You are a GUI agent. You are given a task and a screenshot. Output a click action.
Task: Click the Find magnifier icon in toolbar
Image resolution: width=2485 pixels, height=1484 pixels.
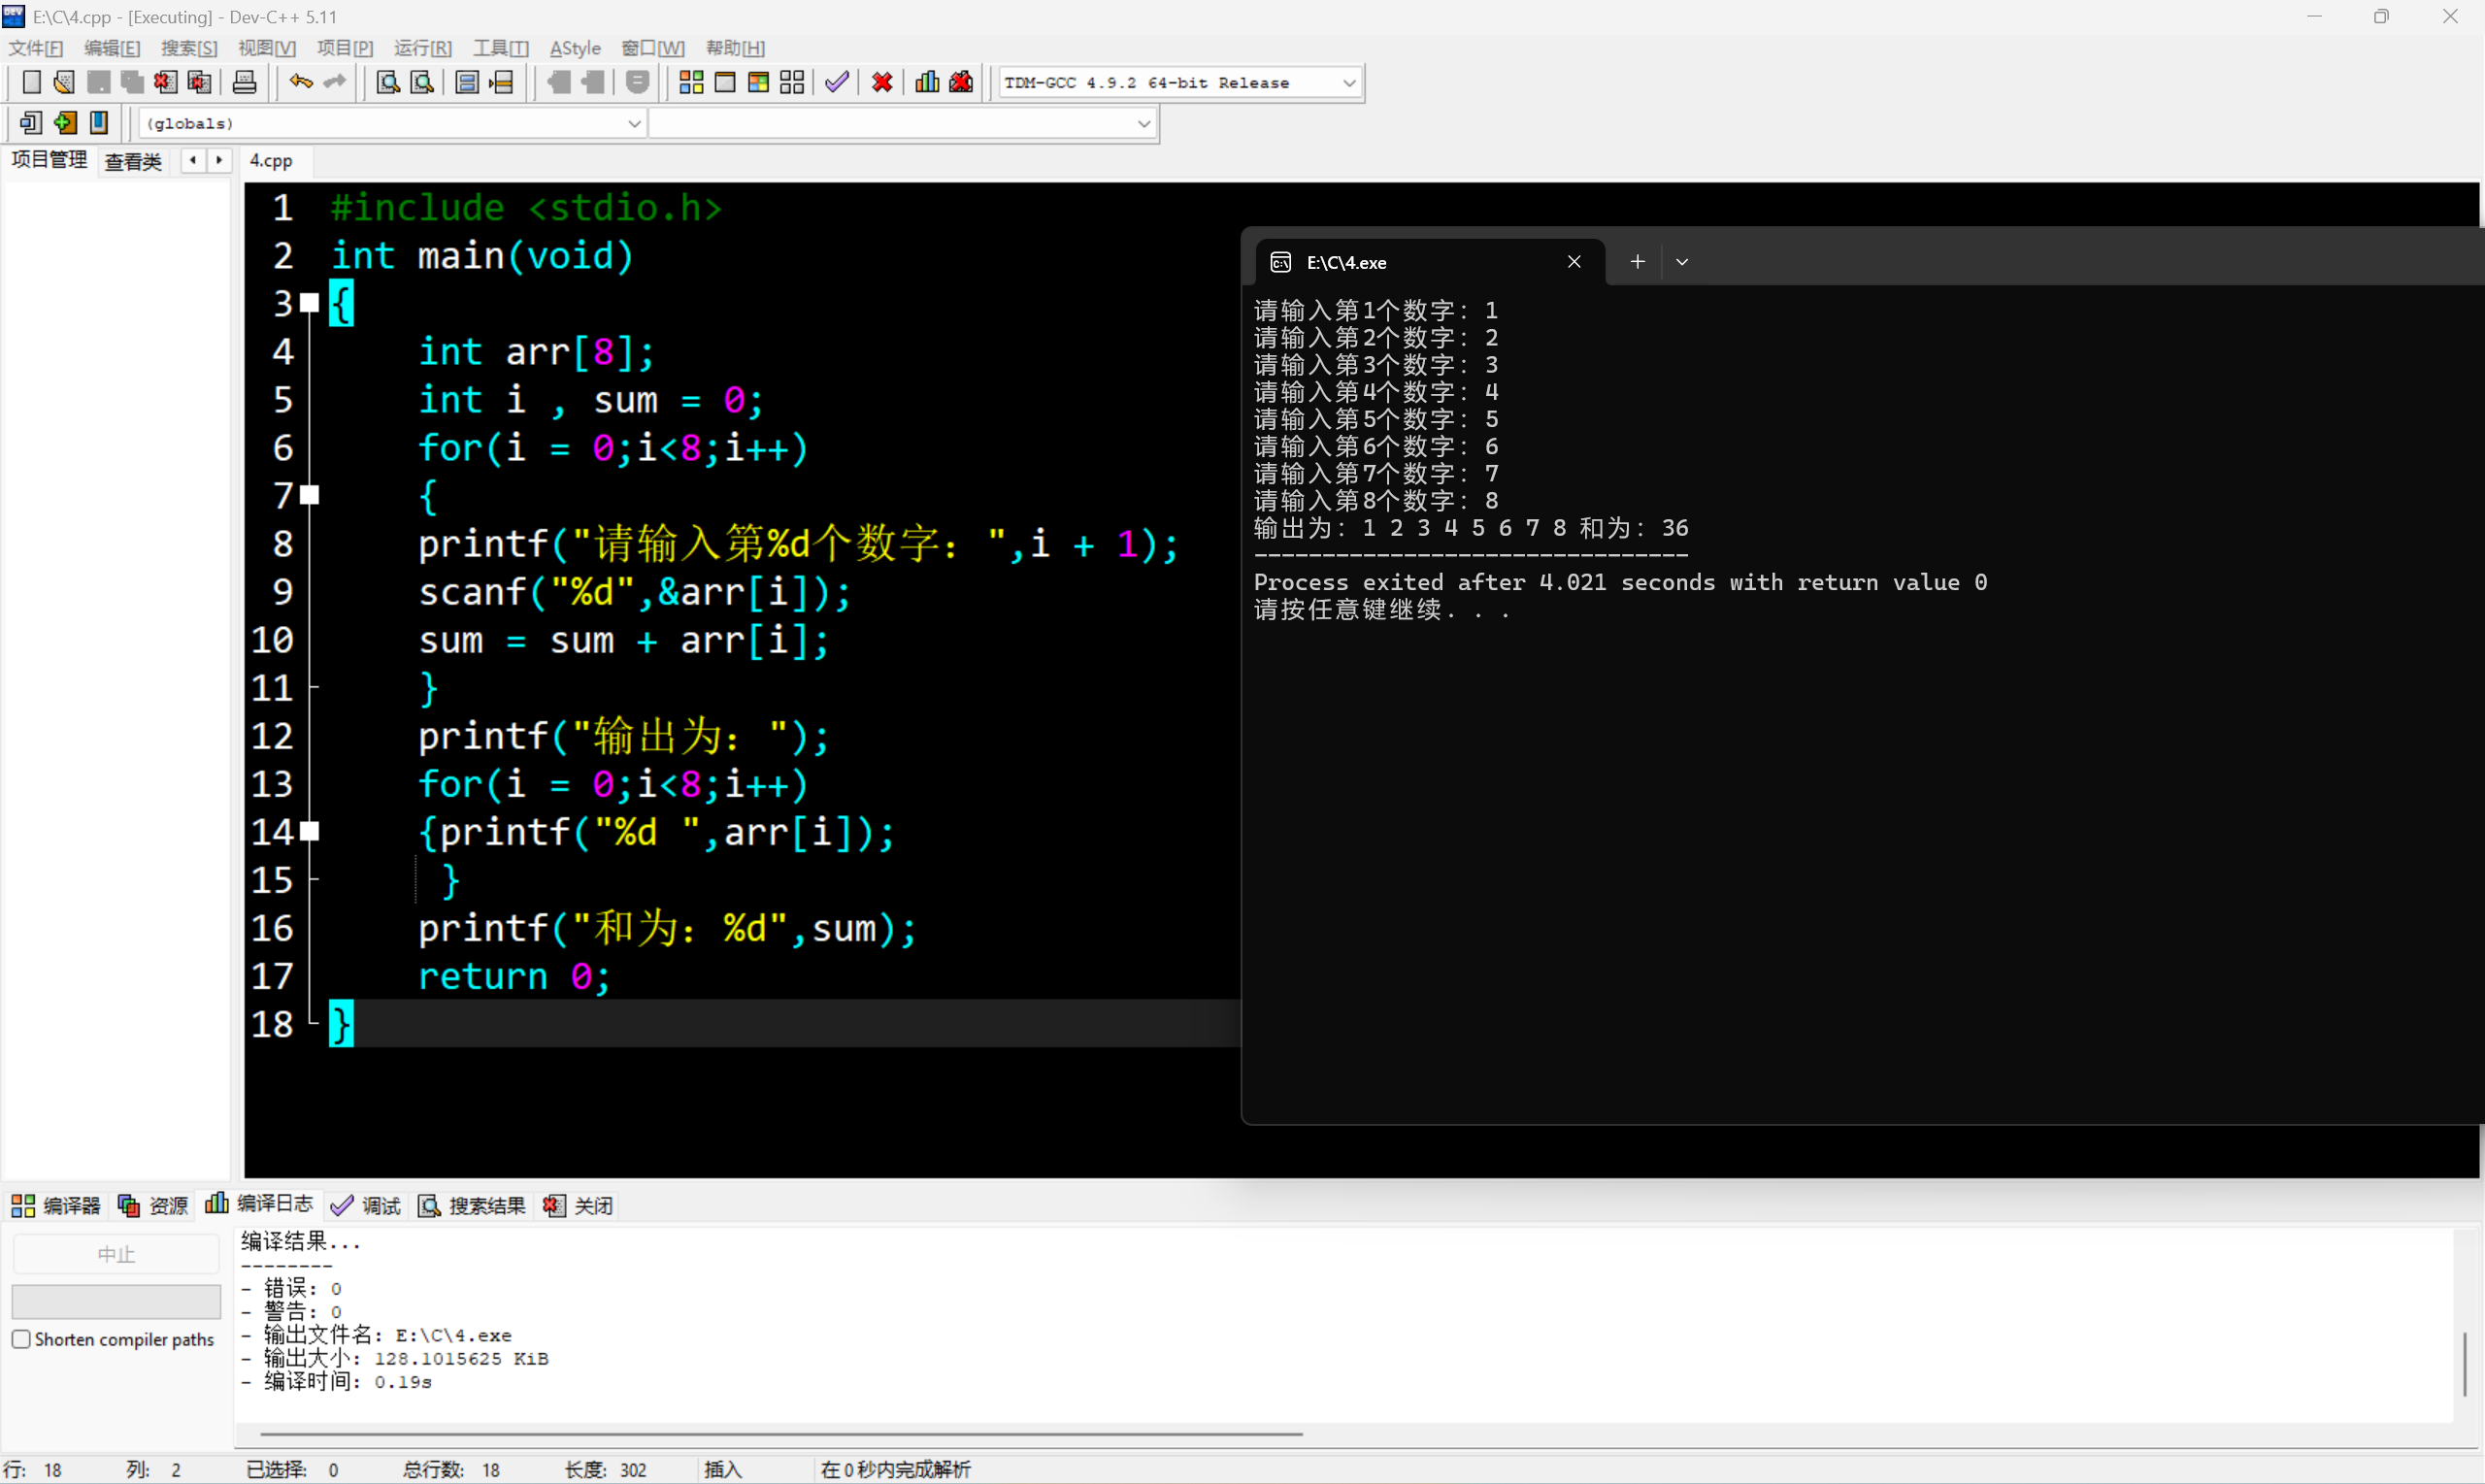(388, 82)
